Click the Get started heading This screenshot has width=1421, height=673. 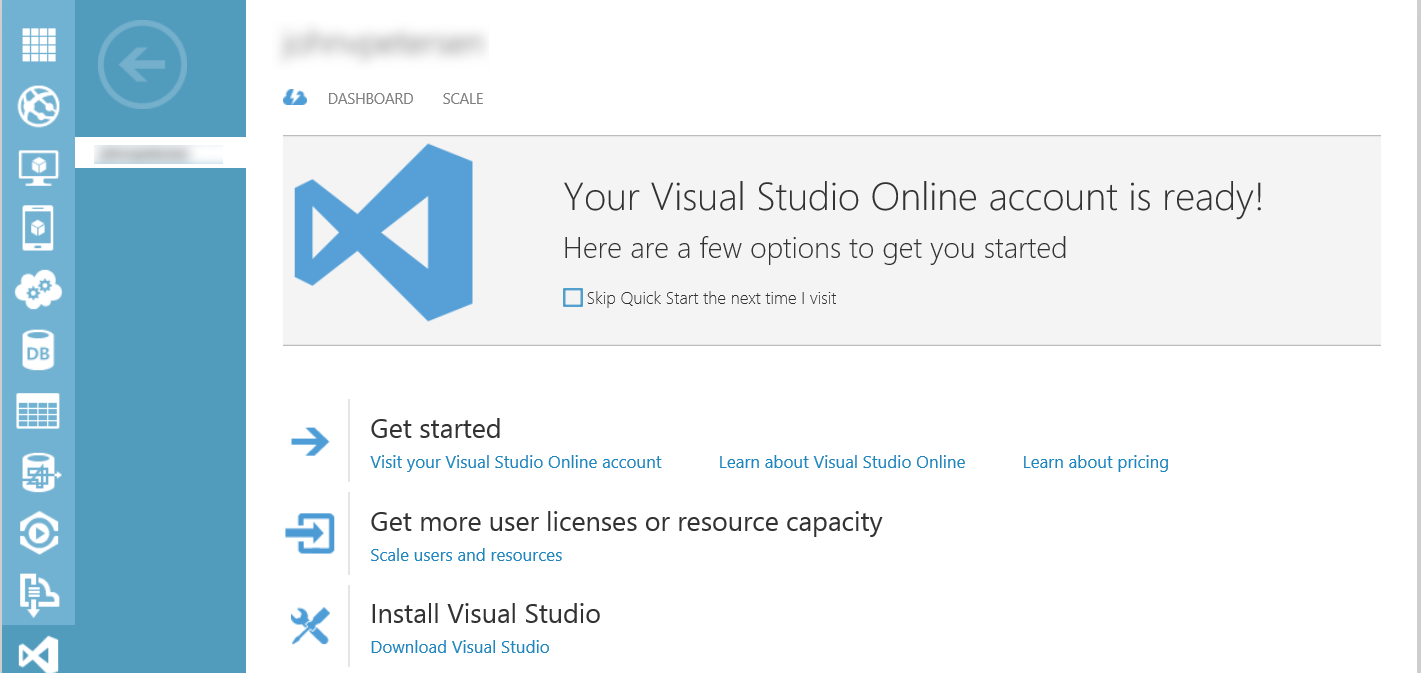435,429
